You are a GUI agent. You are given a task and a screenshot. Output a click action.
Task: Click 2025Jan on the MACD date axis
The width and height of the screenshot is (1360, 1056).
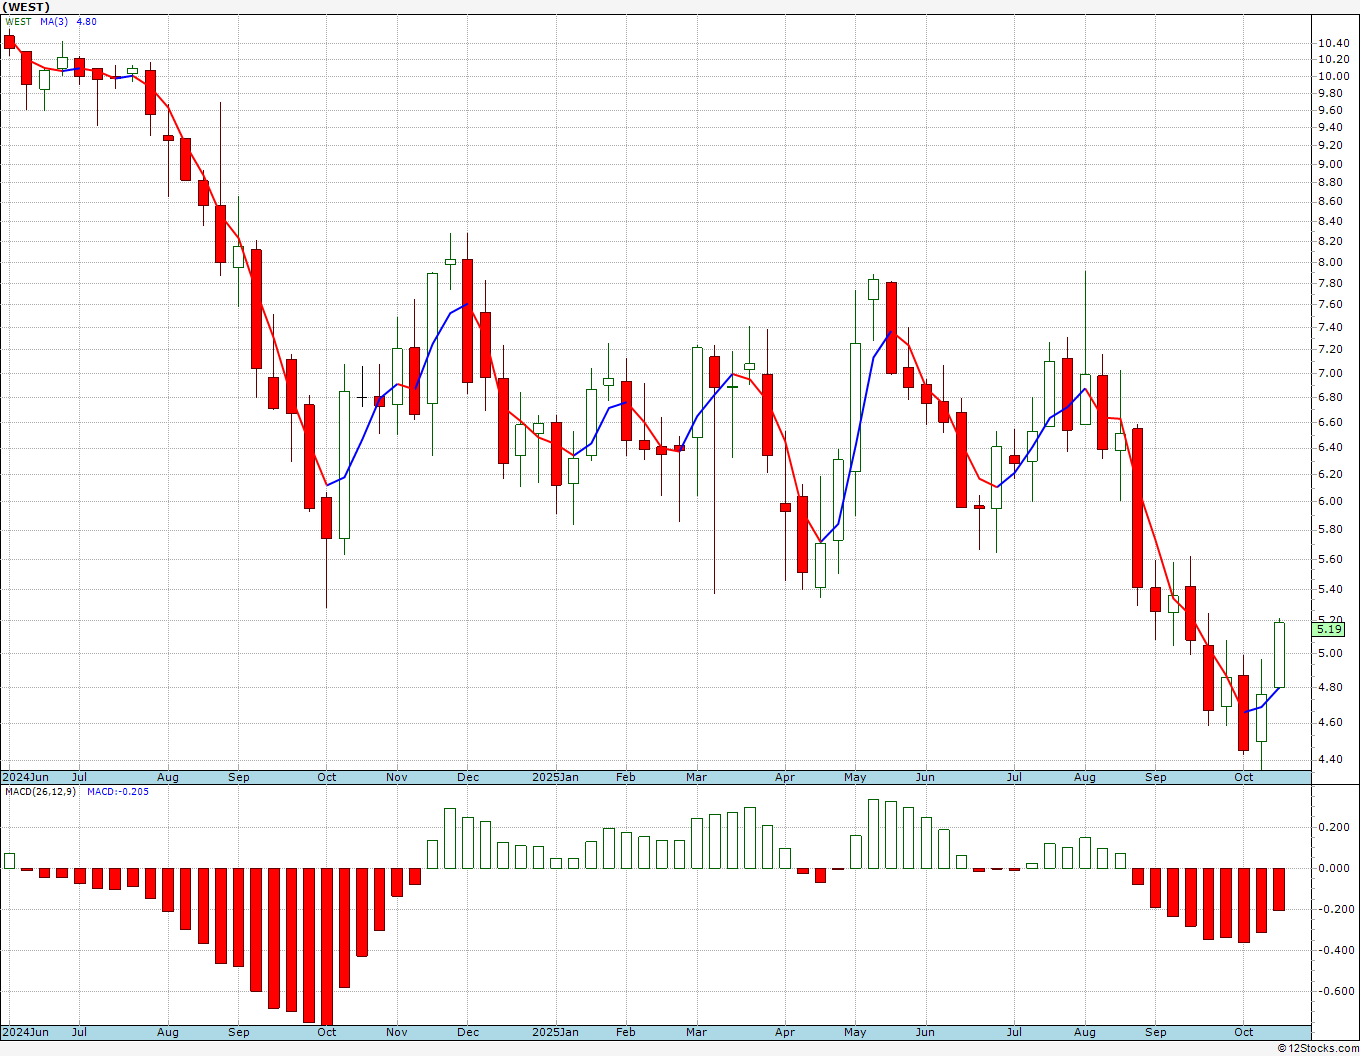[555, 1032]
